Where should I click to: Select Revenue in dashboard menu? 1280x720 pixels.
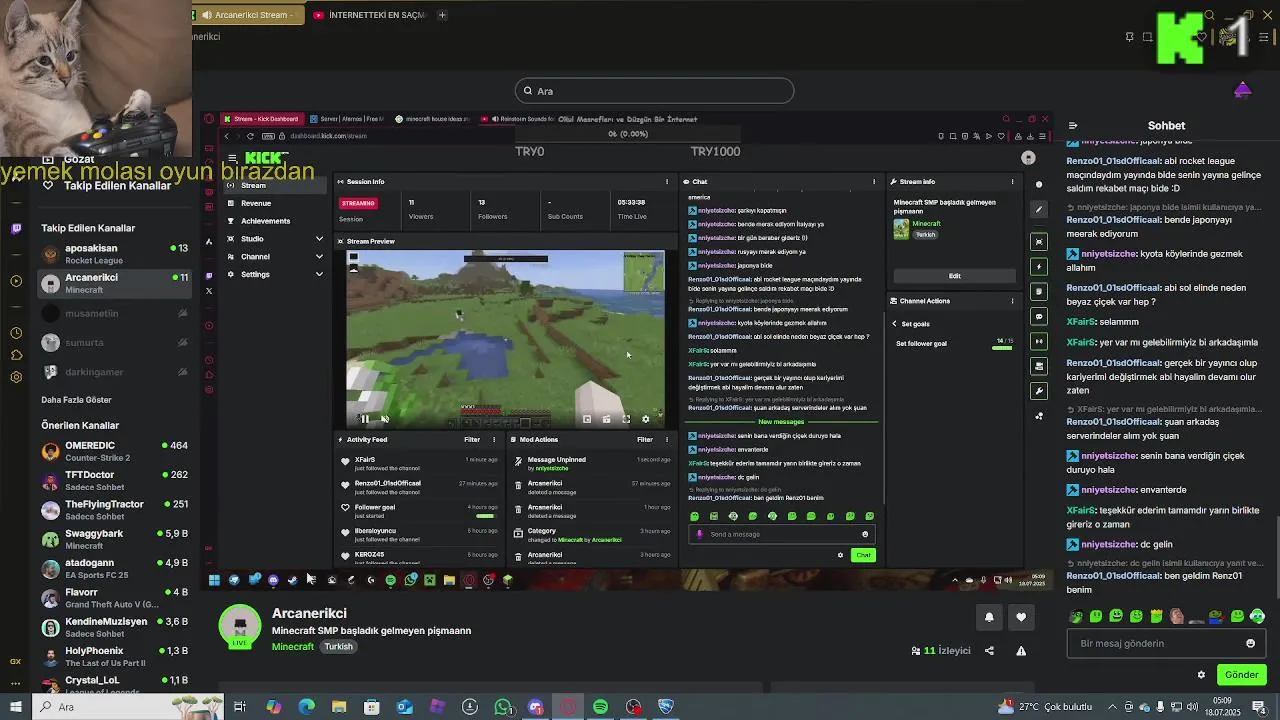pos(275,203)
